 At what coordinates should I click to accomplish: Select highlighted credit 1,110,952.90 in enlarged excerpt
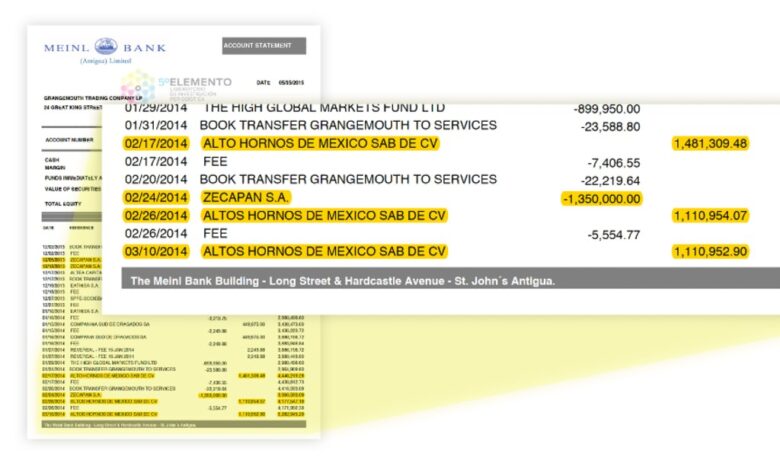pos(710,252)
